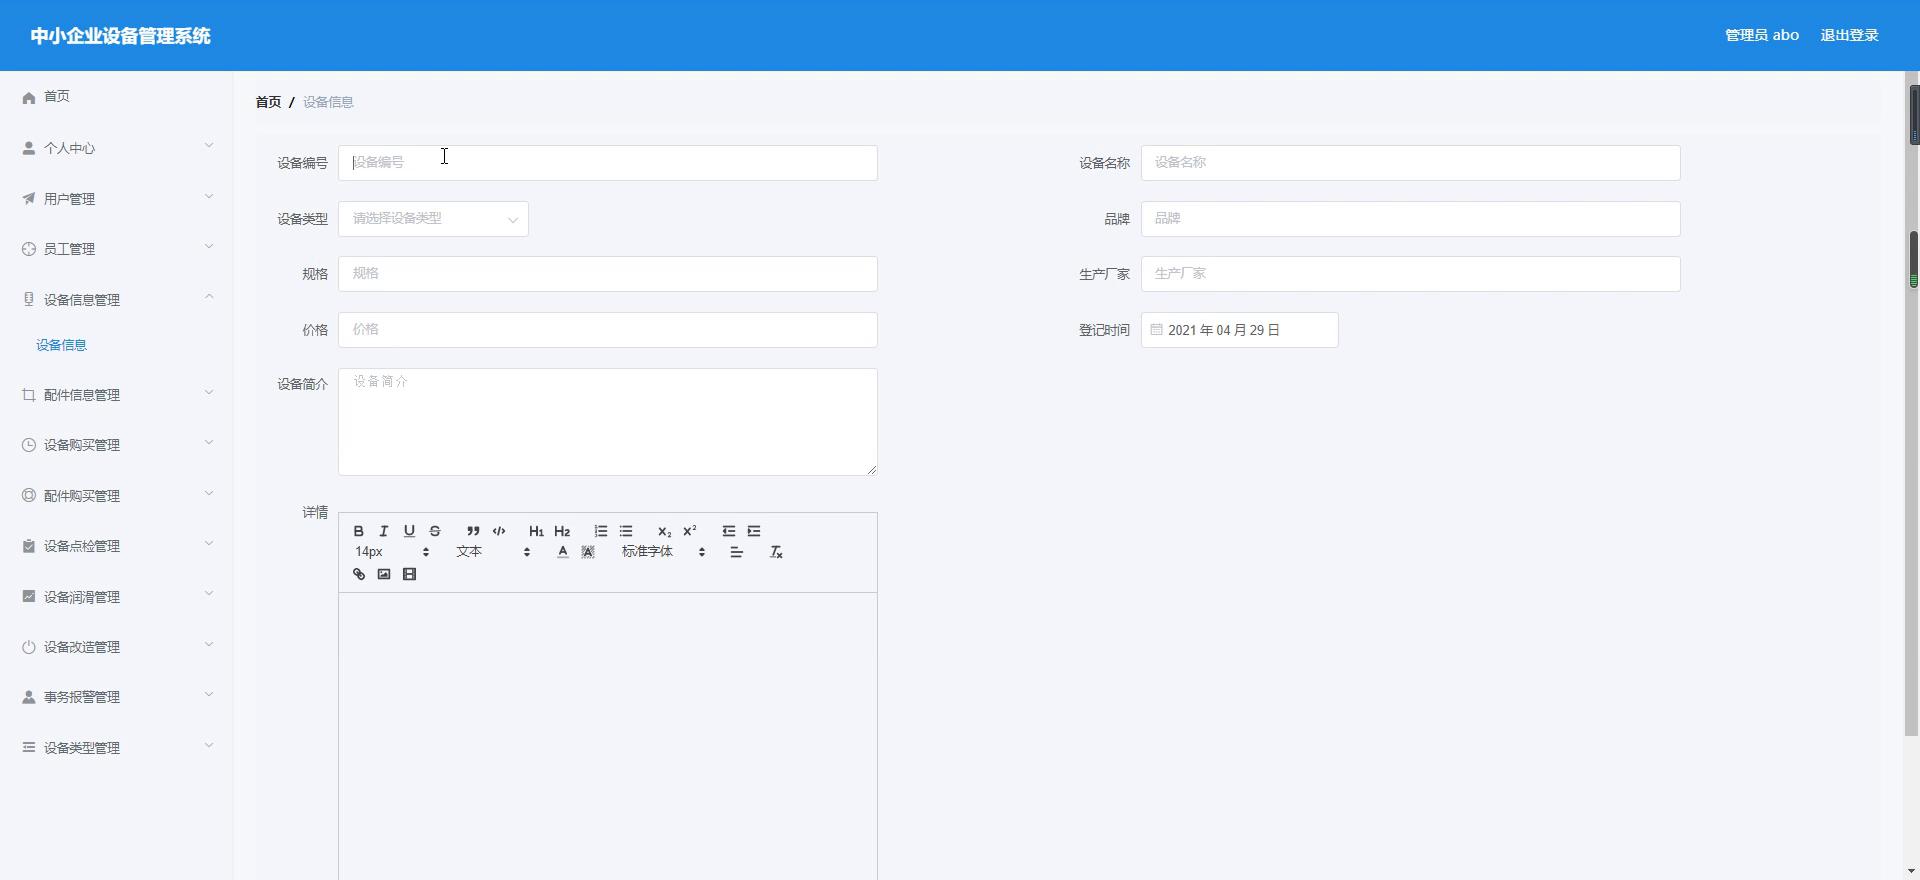
Task: Toggle underline formatting in the editor
Action: 409,531
